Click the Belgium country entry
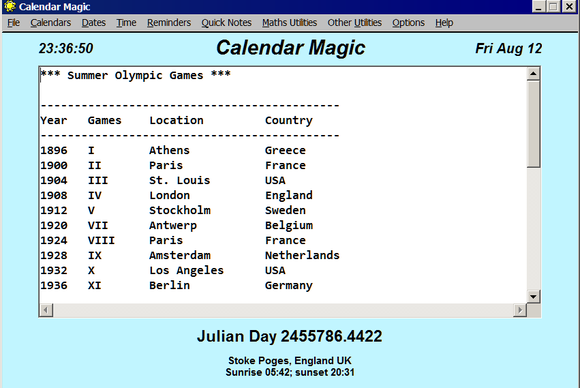Image resolution: width=580 pixels, height=388 pixels. (x=289, y=226)
